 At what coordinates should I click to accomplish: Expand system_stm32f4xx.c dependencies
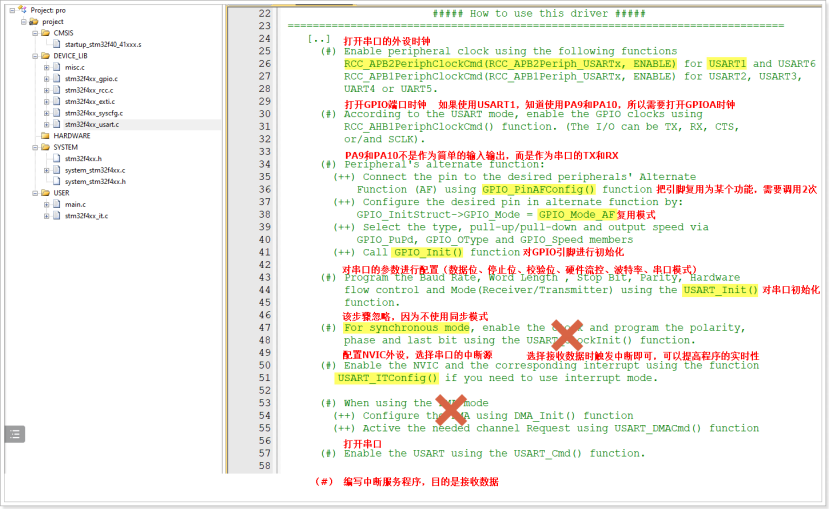[x=47, y=170]
